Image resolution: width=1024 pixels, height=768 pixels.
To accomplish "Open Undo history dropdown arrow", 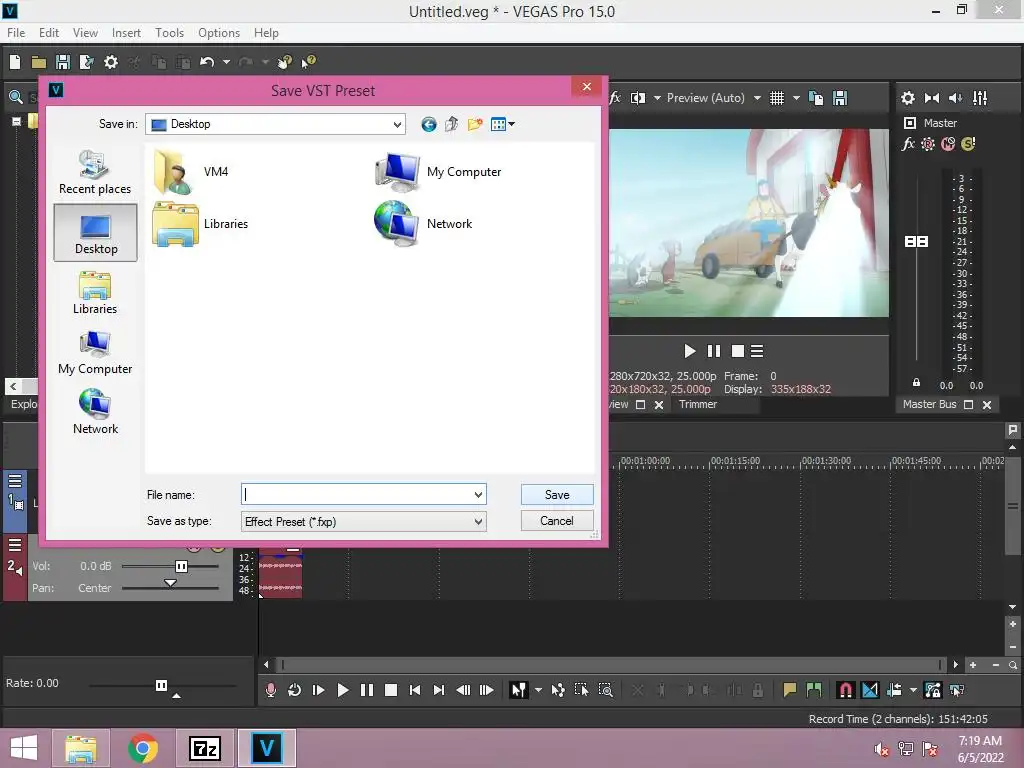I will [226, 62].
